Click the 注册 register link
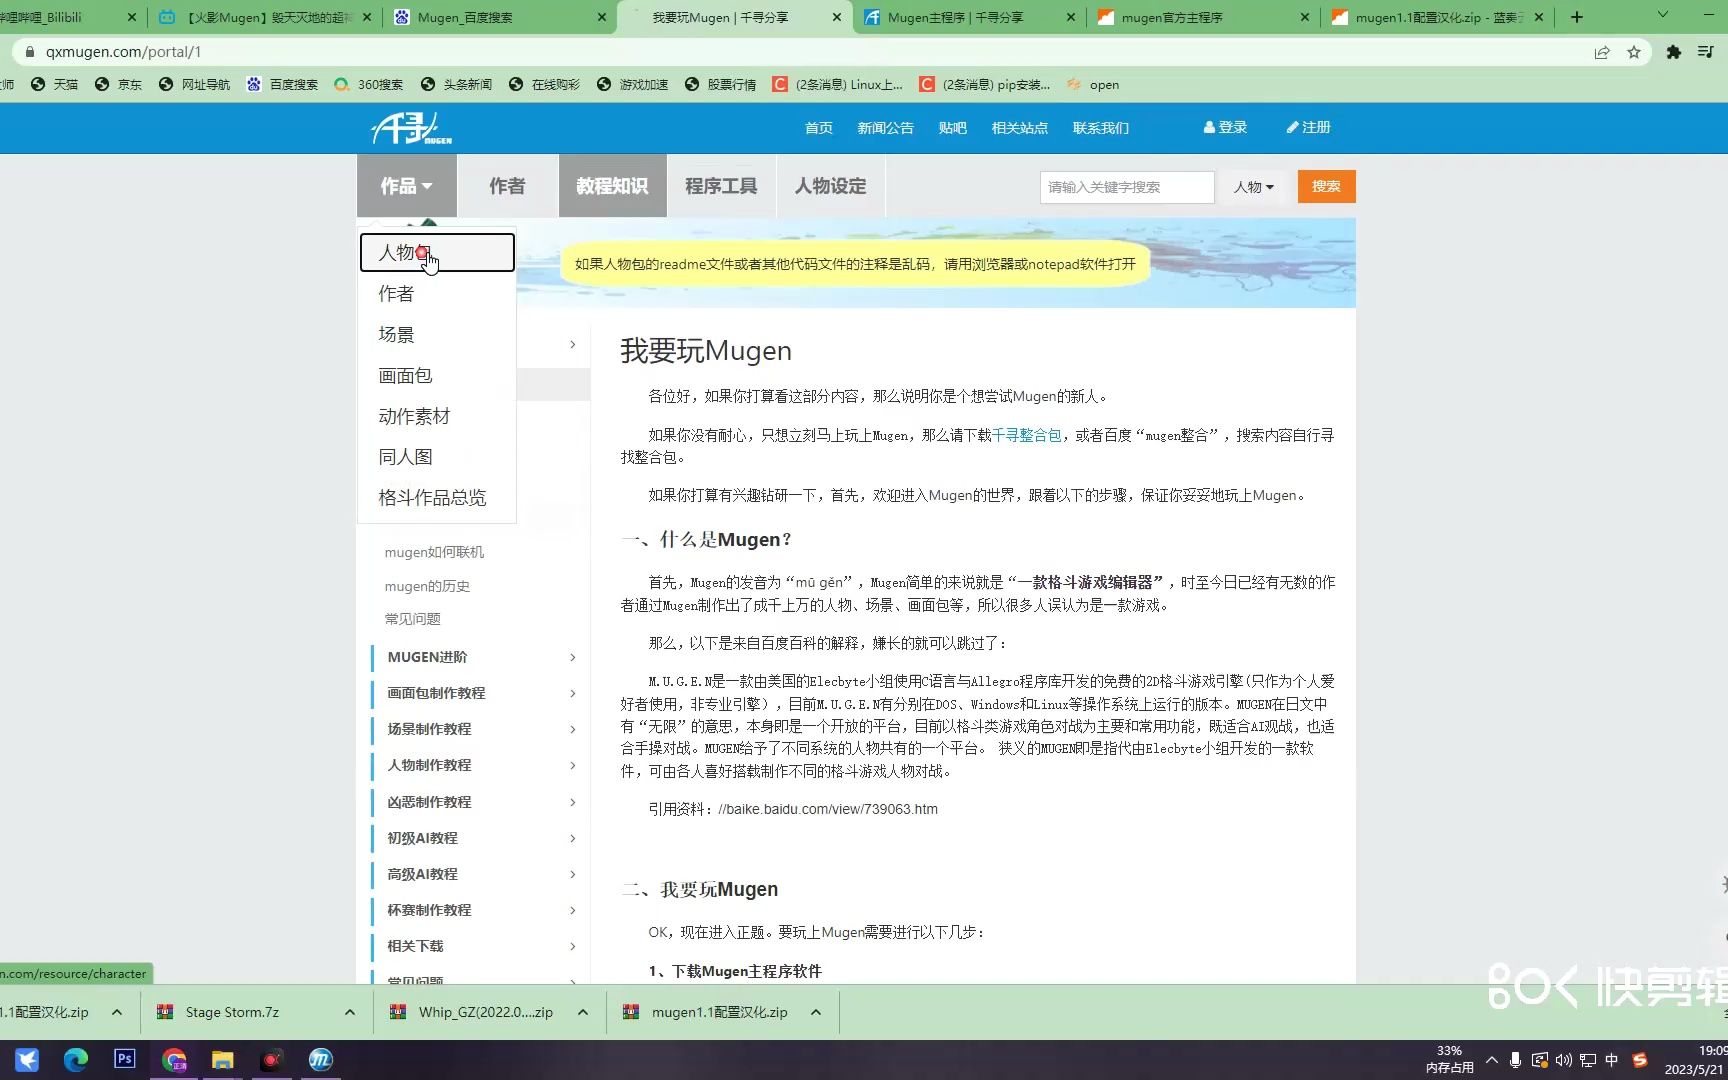The height and width of the screenshot is (1080, 1728). (1308, 128)
